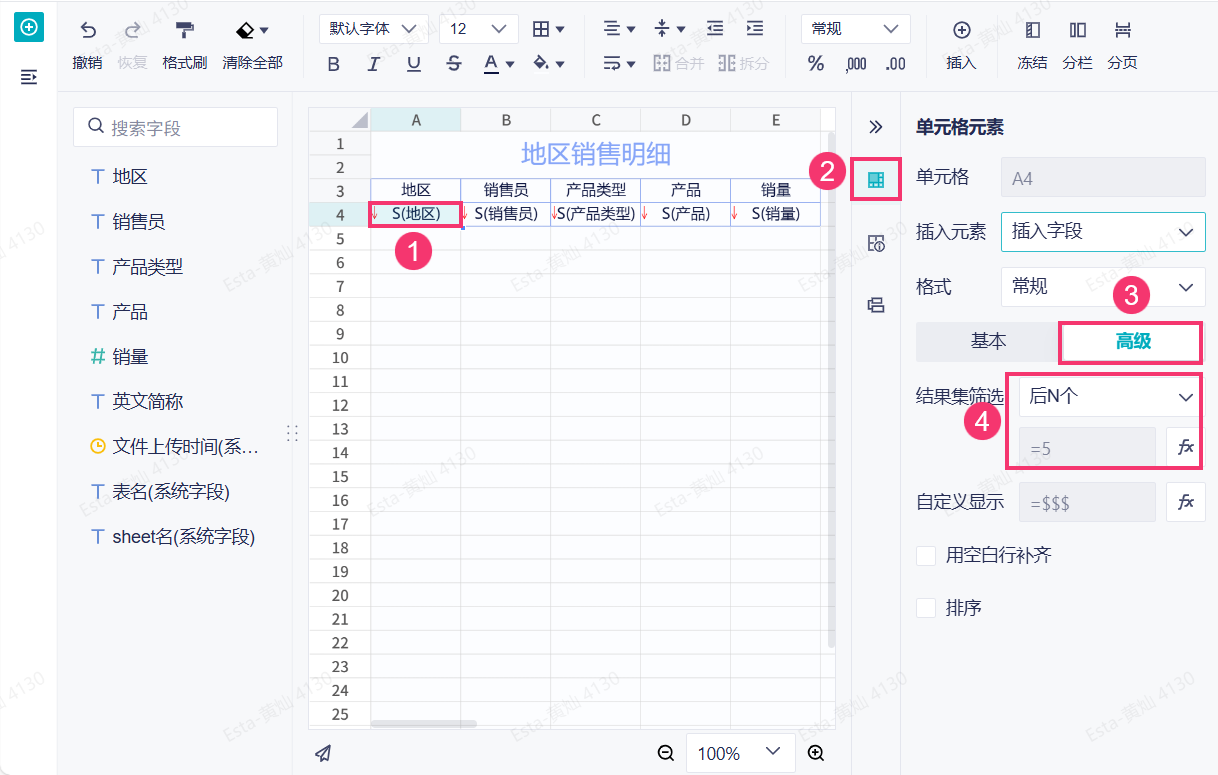
Task: Click the zoom out magnifier icon
Action: tap(666, 753)
